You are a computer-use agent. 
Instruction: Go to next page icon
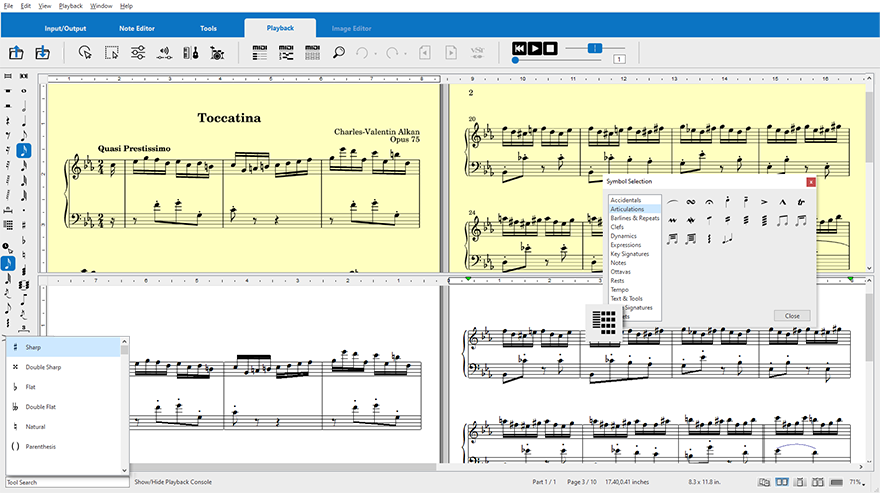coord(451,53)
